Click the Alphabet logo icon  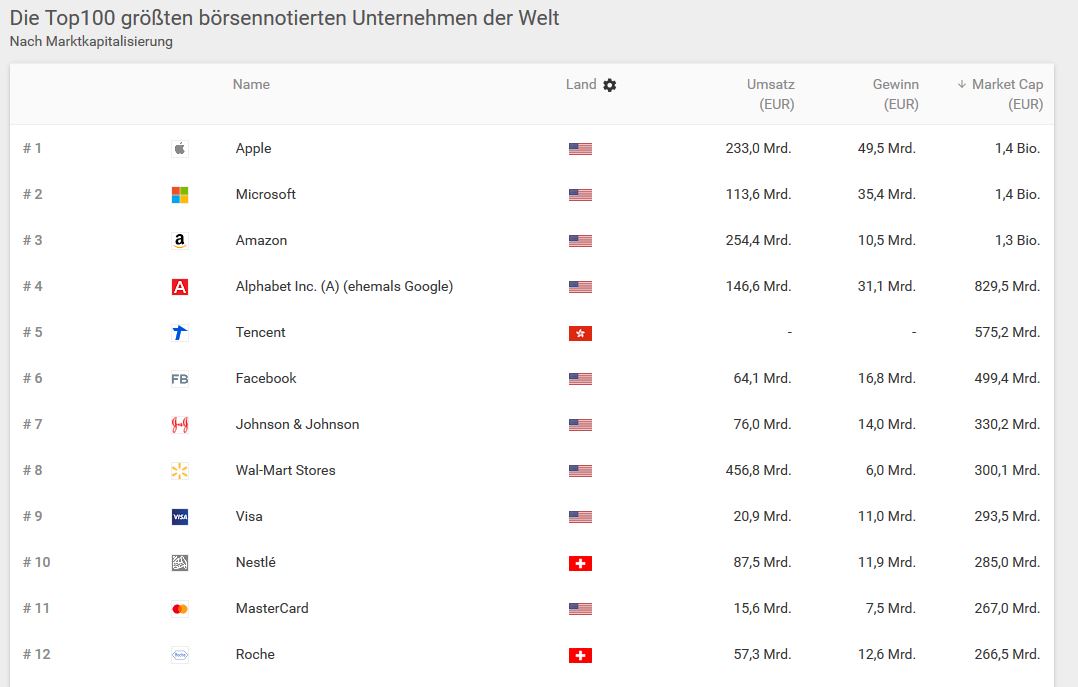pyautogui.click(x=180, y=287)
